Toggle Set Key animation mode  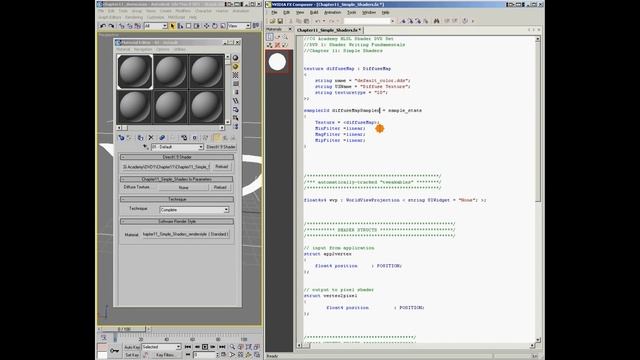click(132, 355)
